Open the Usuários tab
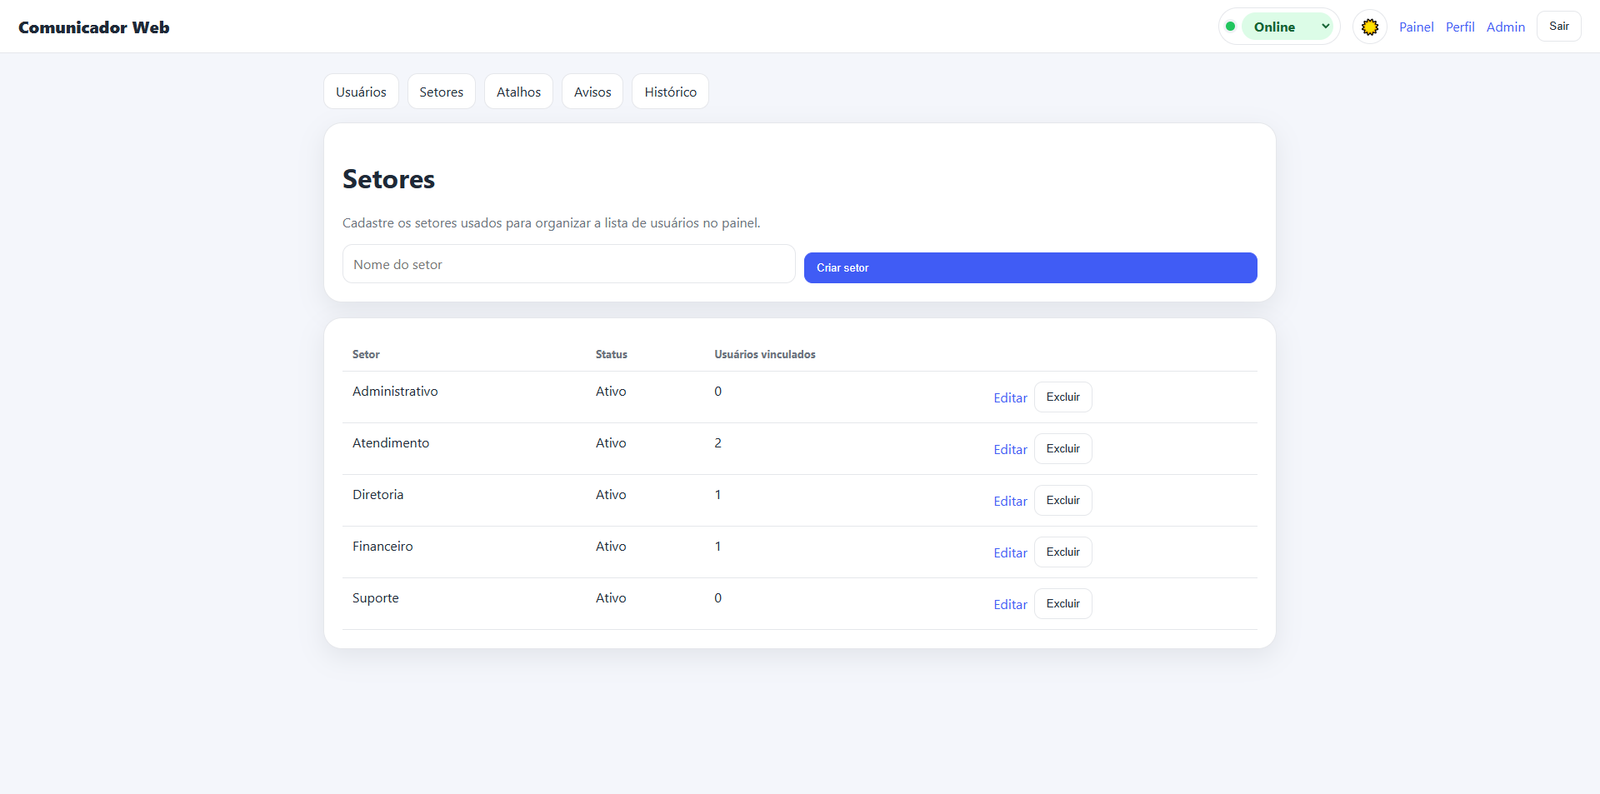Viewport: 1600px width, 794px height. (361, 92)
